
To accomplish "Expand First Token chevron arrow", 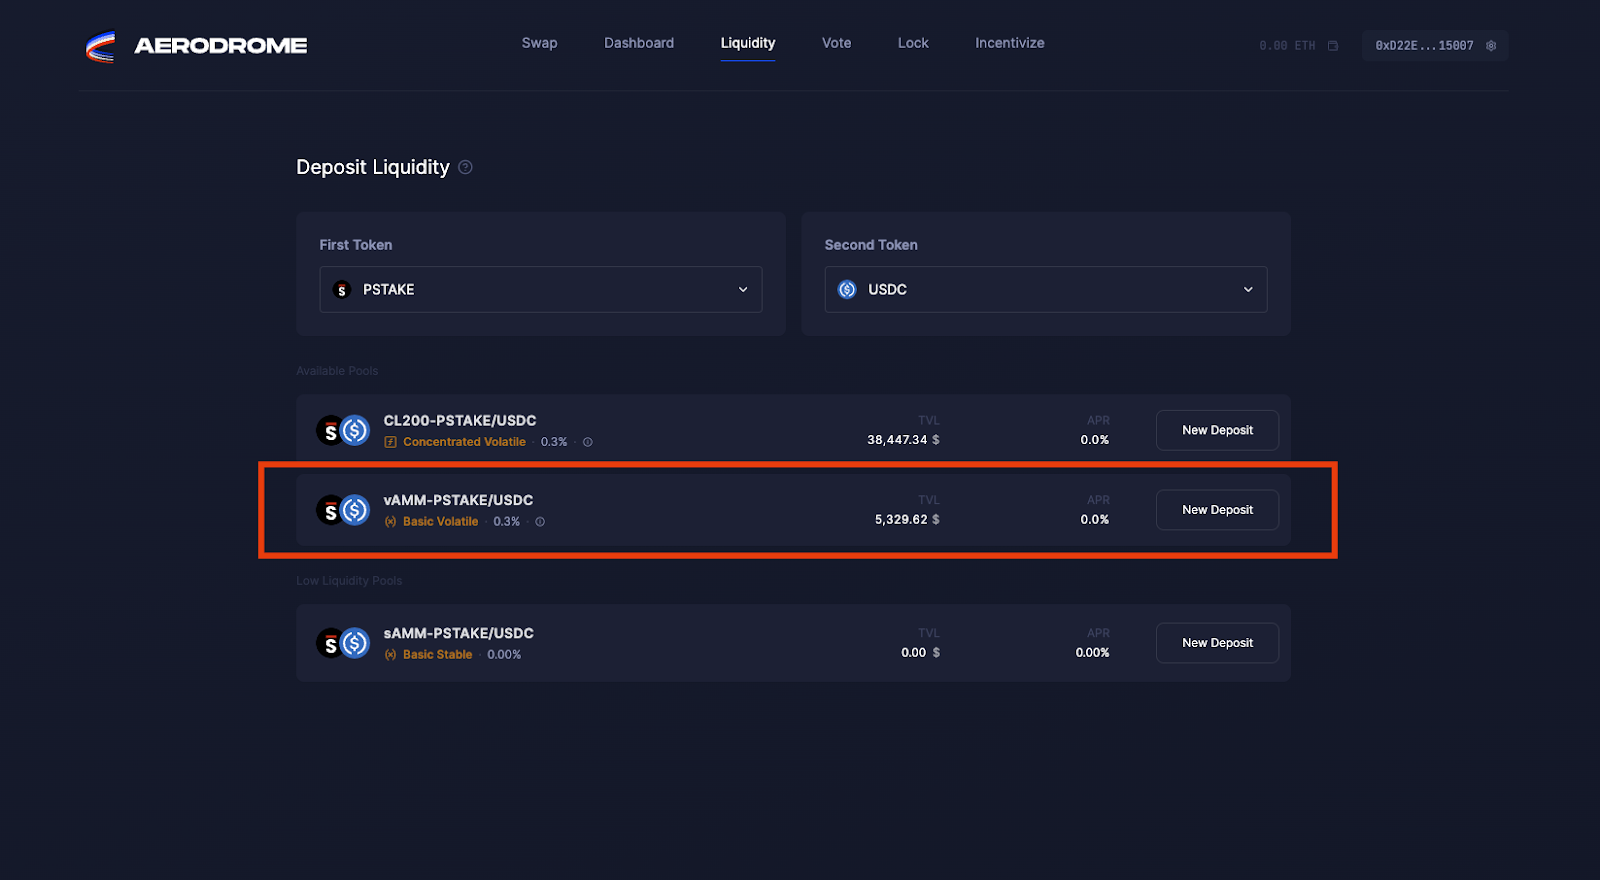I will (x=743, y=290).
